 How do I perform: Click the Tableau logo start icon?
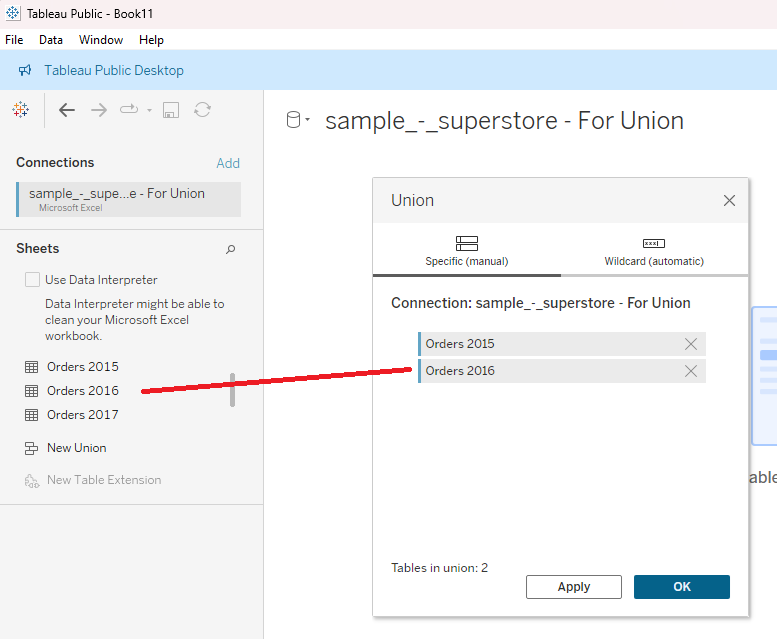[20, 110]
